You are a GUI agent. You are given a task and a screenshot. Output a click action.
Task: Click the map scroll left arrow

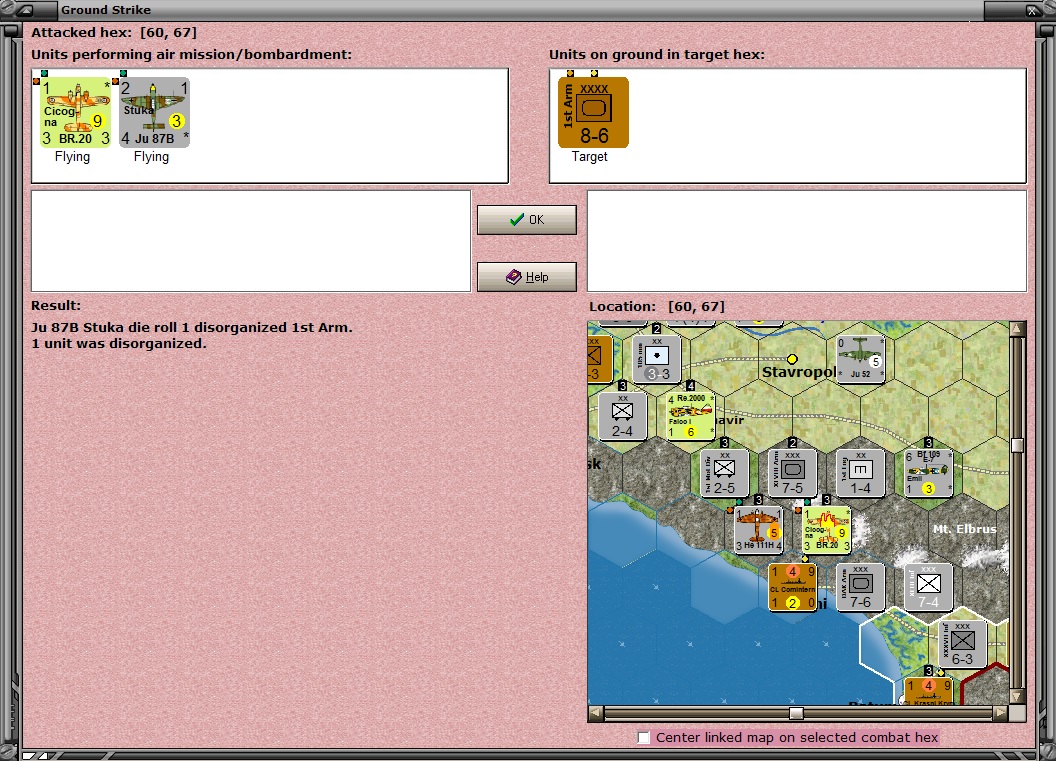point(595,713)
